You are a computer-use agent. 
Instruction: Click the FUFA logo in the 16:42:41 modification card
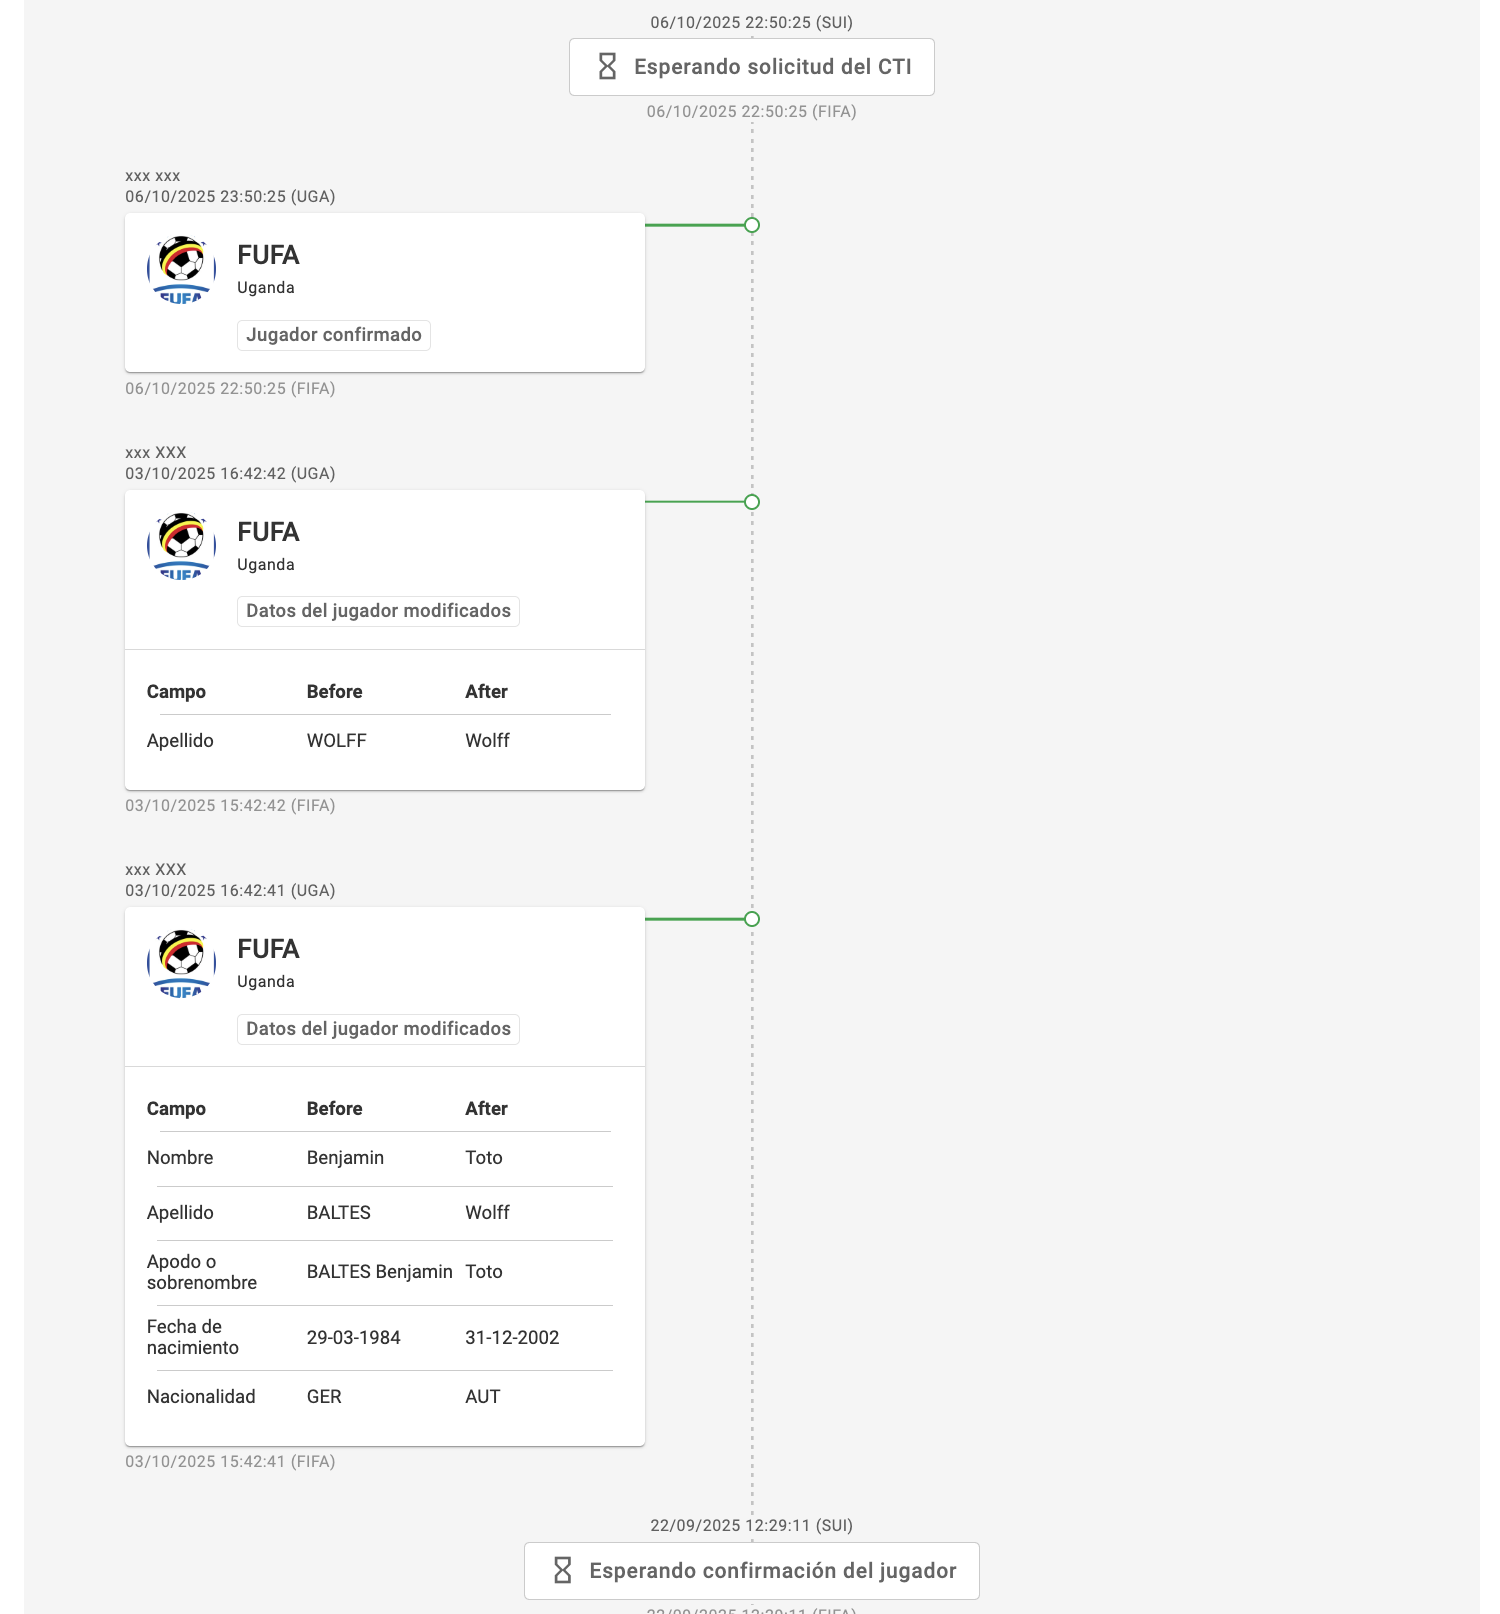(182, 965)
